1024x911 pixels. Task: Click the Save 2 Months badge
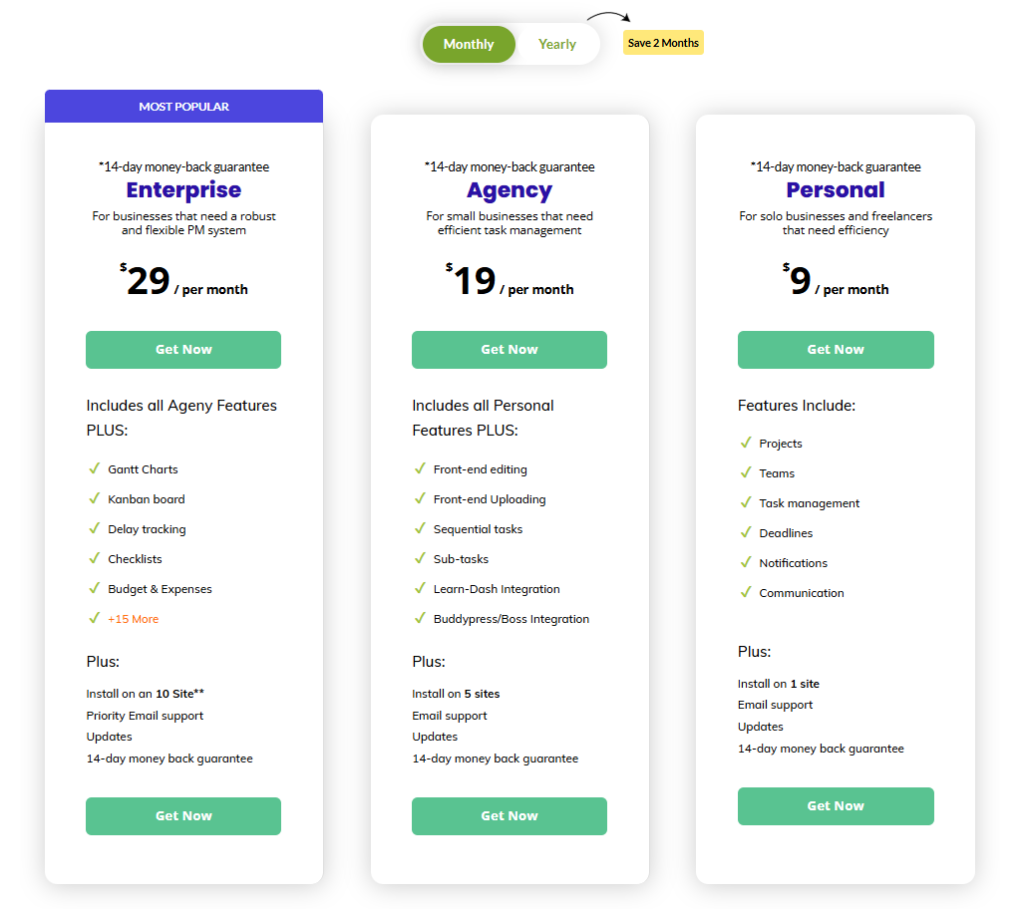click(663, 42)
